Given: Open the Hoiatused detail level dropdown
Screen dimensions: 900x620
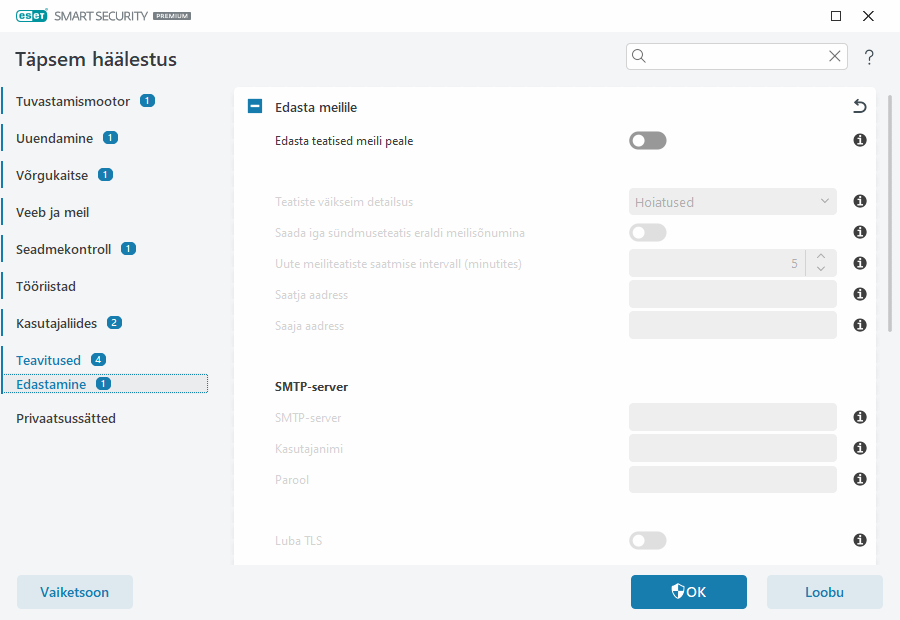Looking at the screenshot, I should tap(732, 202).
